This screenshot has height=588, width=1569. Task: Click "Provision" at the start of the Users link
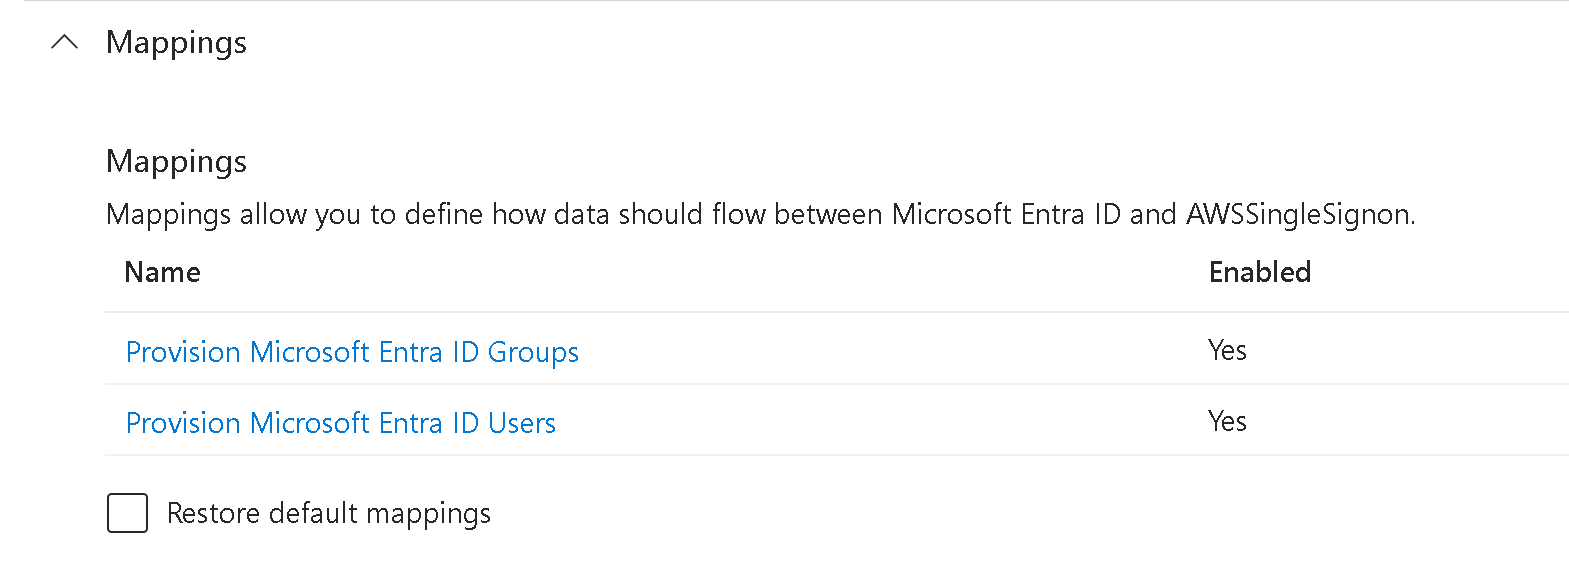(x=183, y=423)
